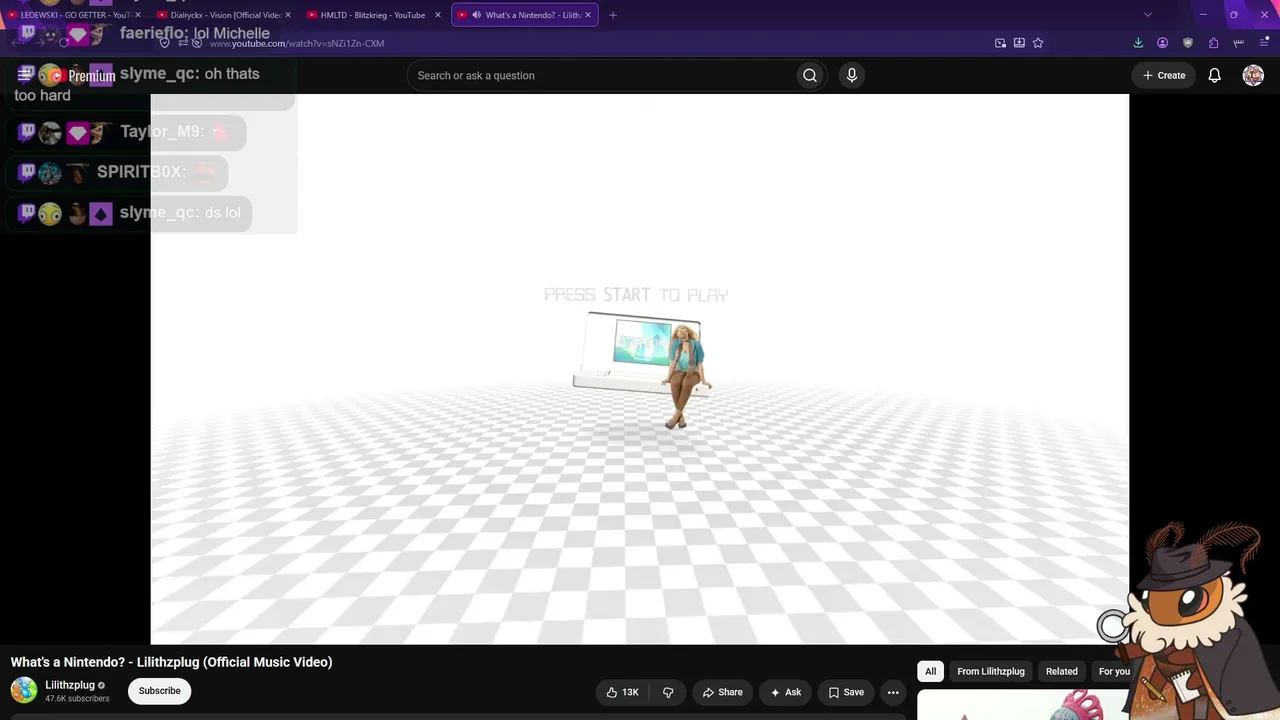Viewport: 1280px width, 720px height.
Task: Open Lilithzplug channel avatar
Action: [x=24, y=690]
